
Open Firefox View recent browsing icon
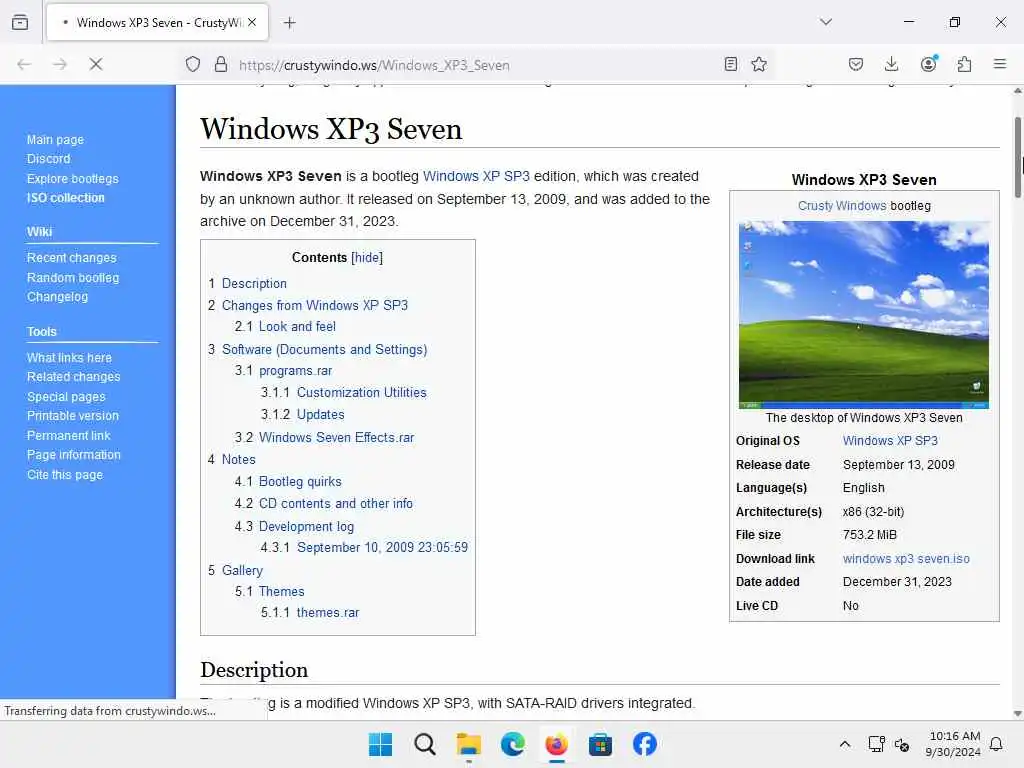20,22
